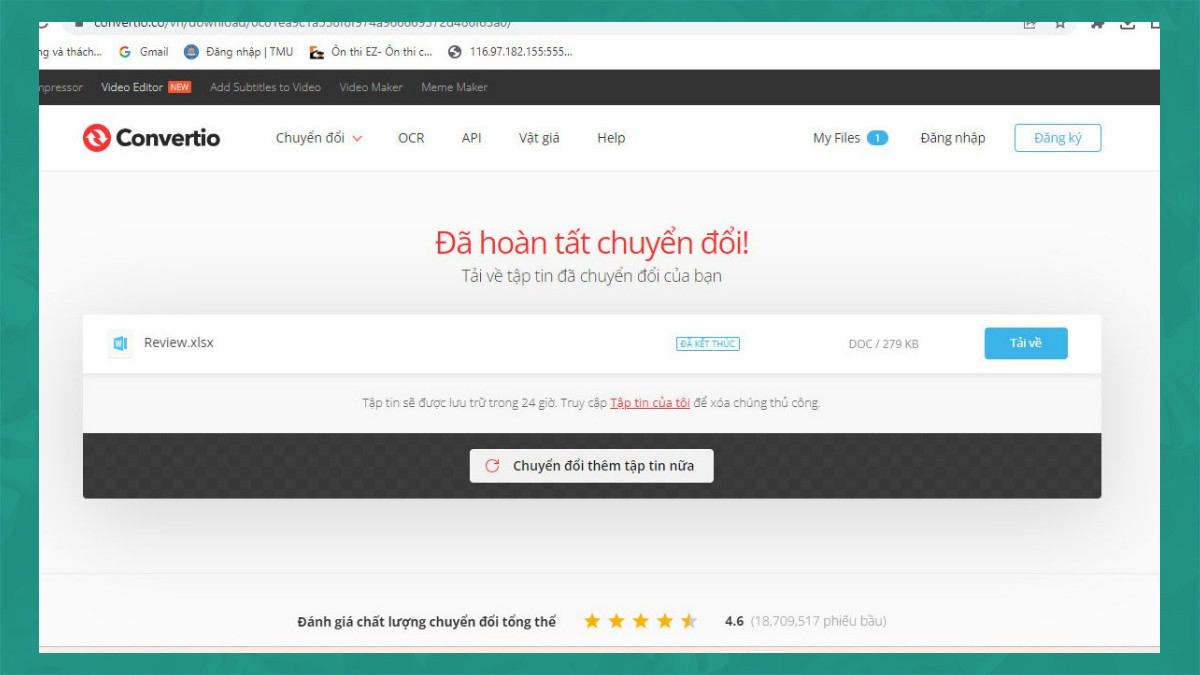
Task: Expand the Chuyển đổi dropdown menu
Action: point(319,138)
